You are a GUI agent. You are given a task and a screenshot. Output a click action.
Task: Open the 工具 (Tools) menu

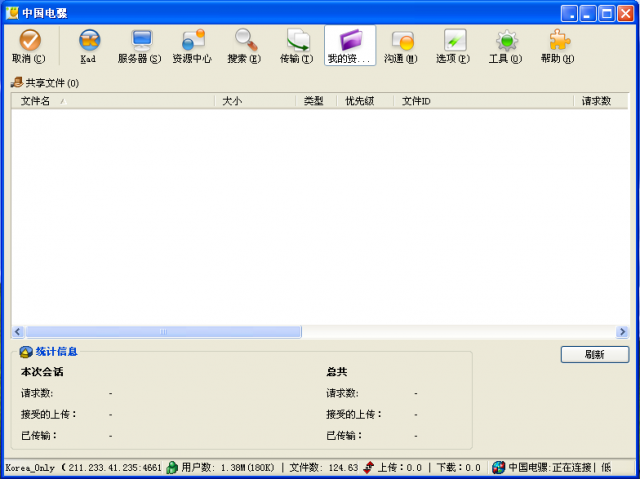click(505, 45)
